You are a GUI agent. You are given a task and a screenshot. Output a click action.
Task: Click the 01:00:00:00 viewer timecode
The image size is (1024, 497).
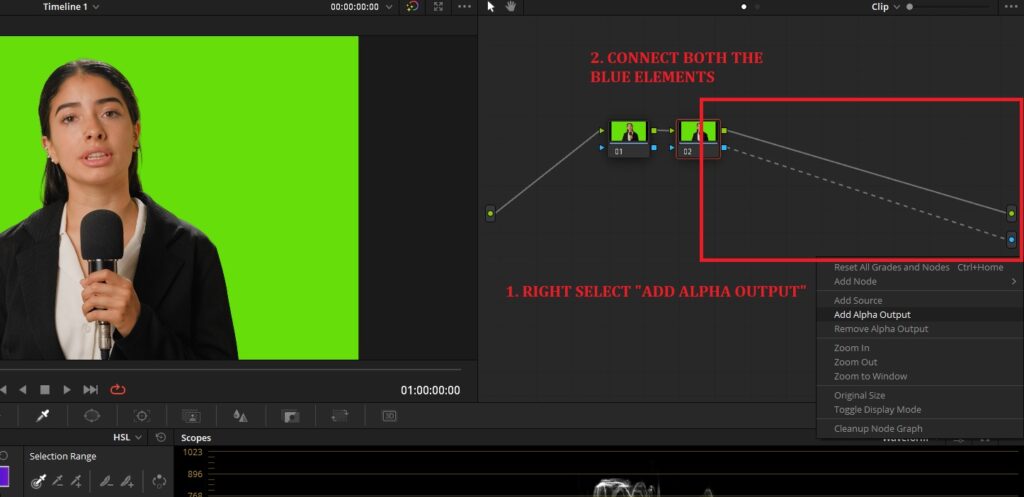430,390
